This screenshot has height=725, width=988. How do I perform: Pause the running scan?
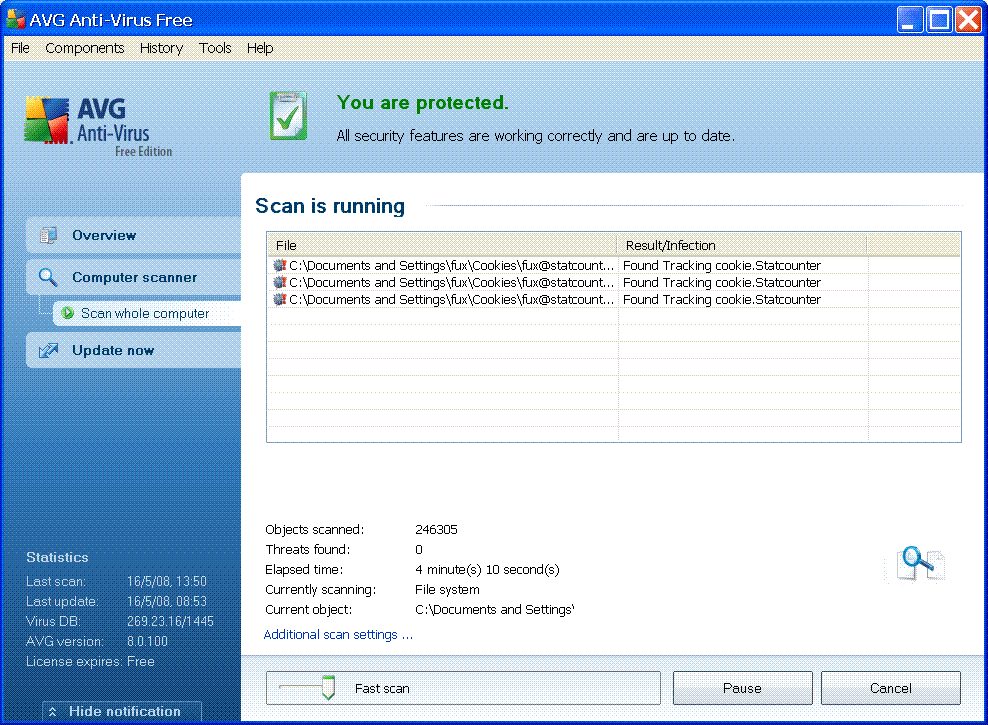[742, 688]
